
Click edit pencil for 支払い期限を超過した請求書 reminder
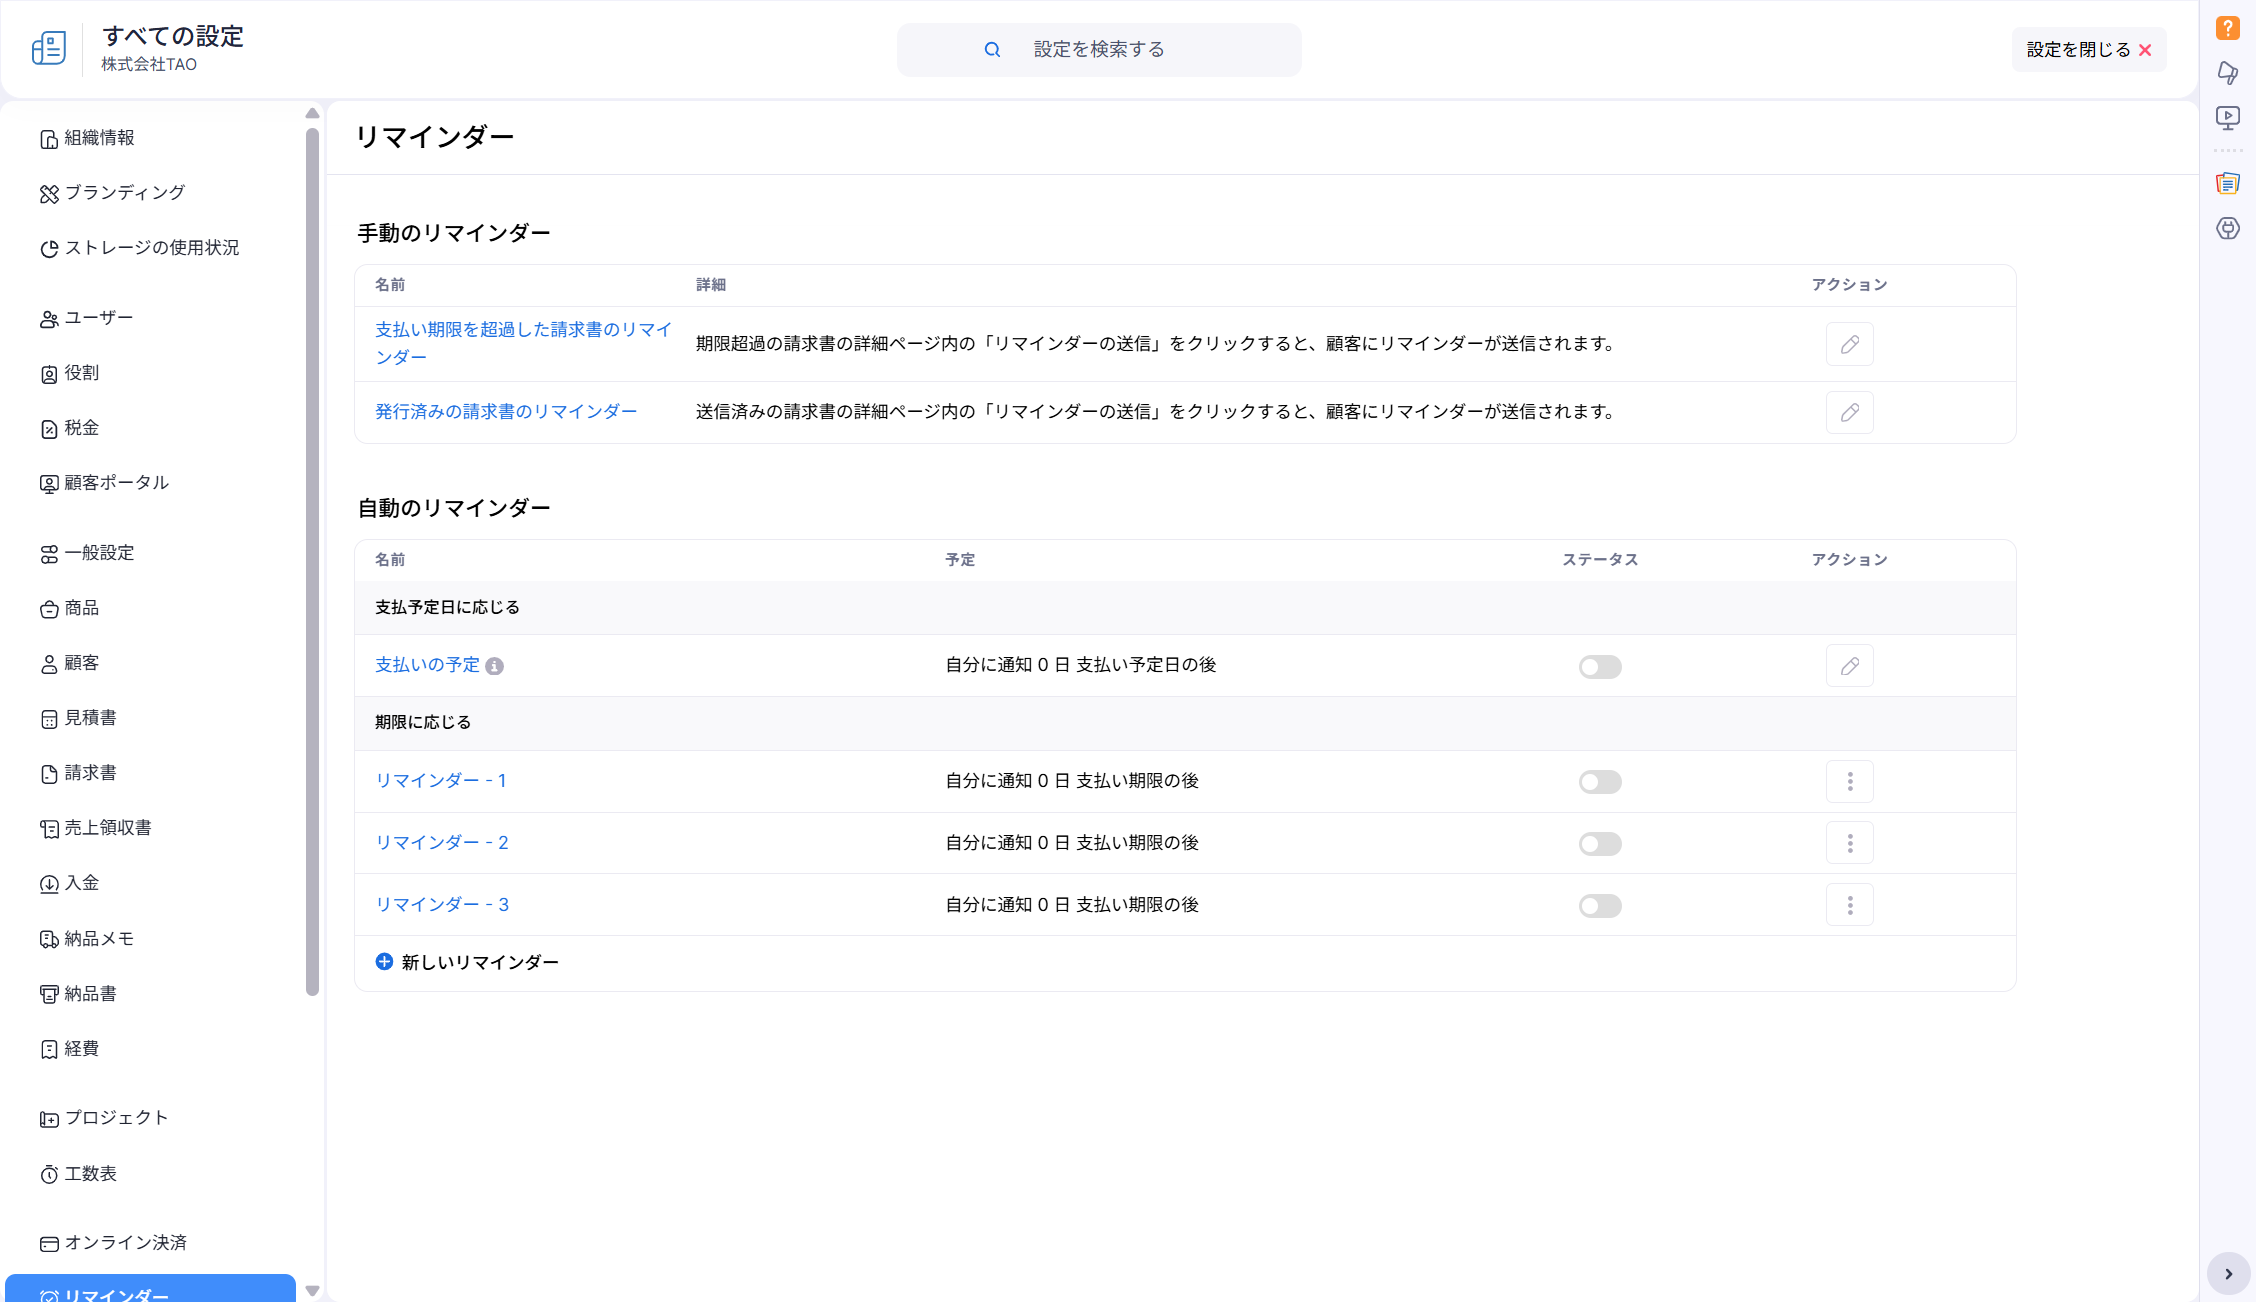click(x=1849, y=344)
